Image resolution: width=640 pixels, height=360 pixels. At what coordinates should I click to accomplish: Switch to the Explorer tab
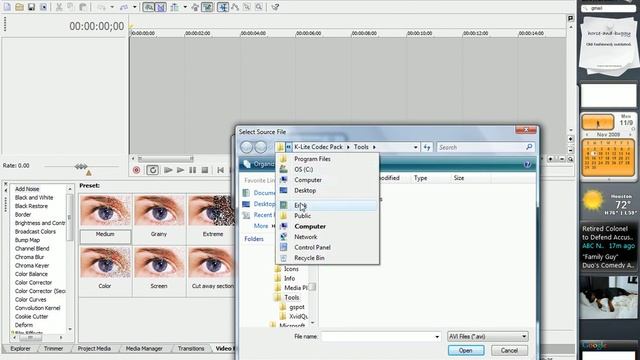tap(20, 349)
